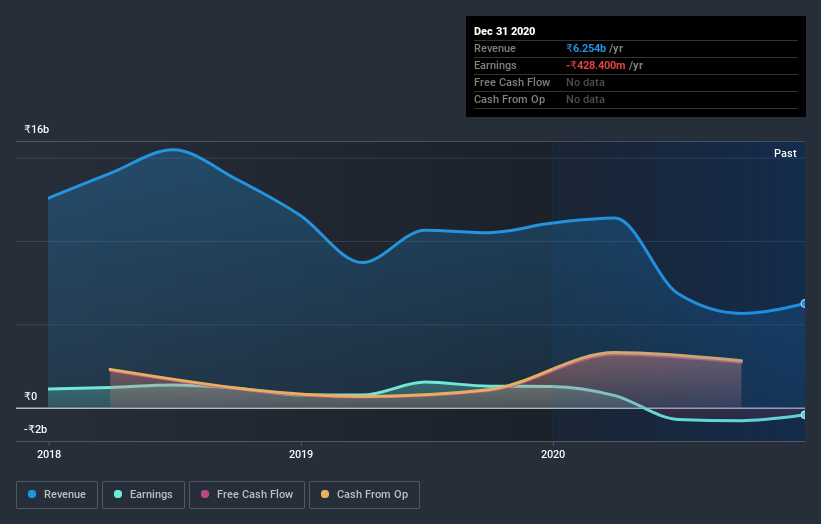
Task: Toggle the Revenue series legend button
Action: [57, 495]
